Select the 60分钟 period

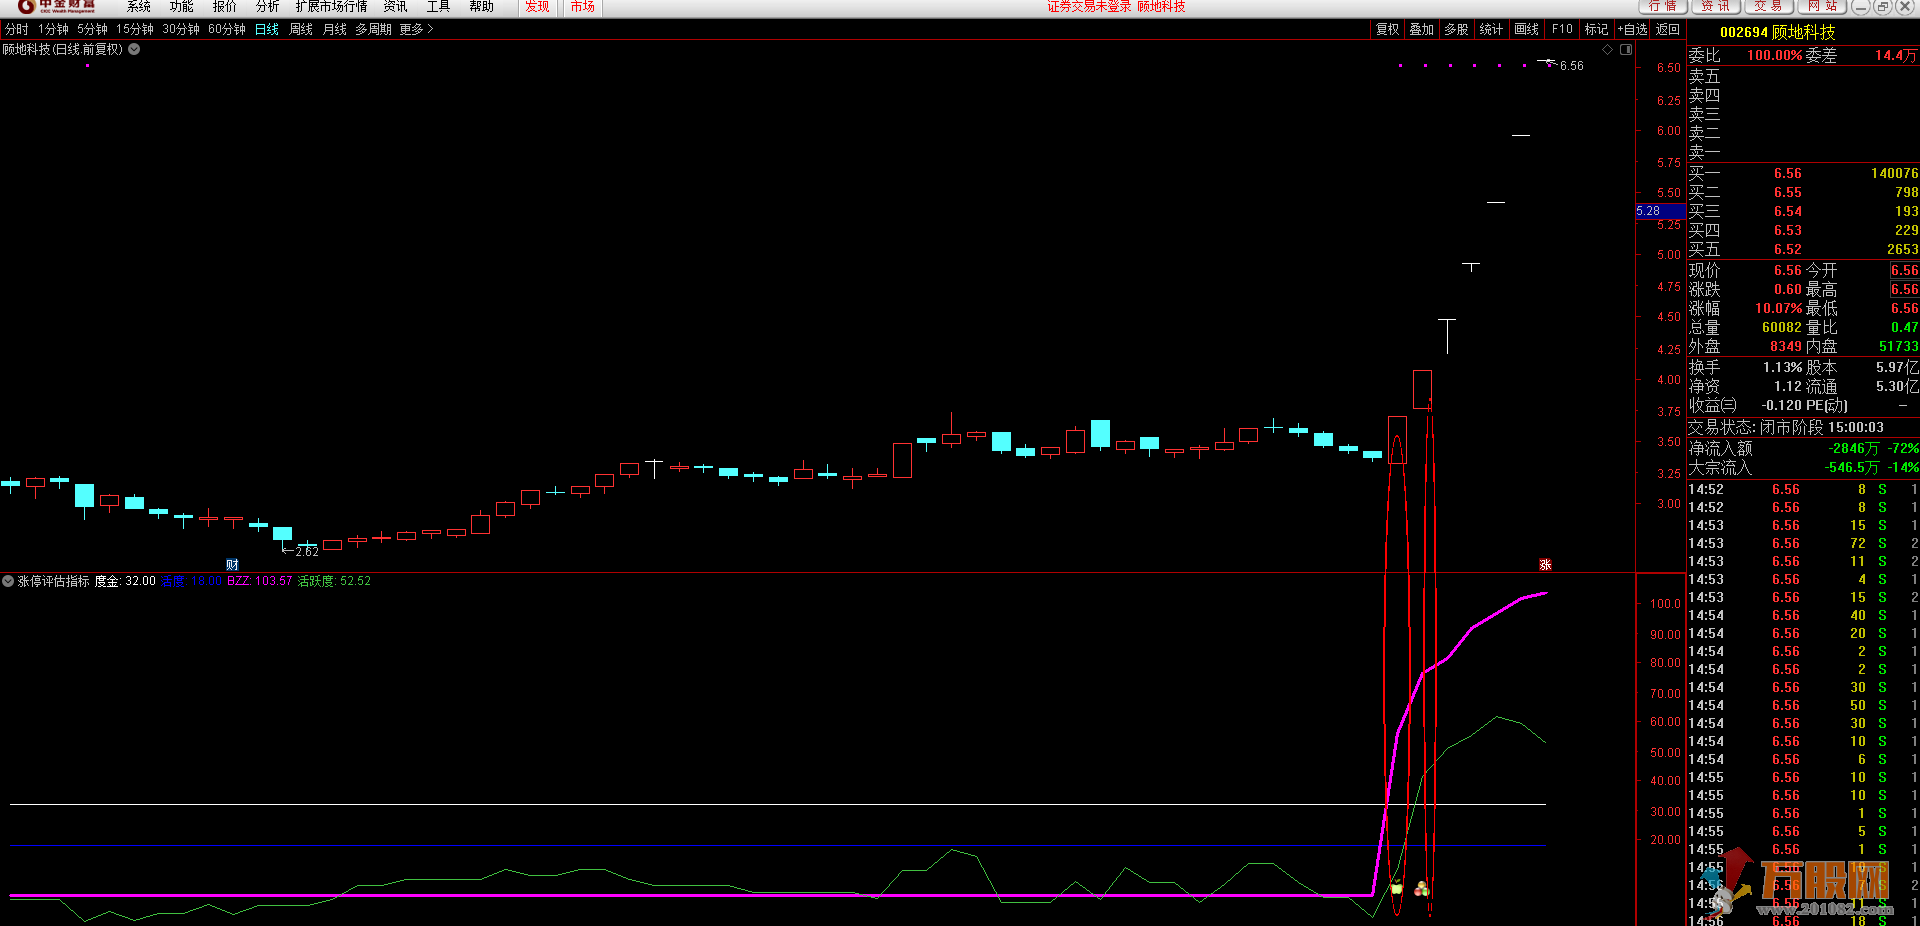227,30
